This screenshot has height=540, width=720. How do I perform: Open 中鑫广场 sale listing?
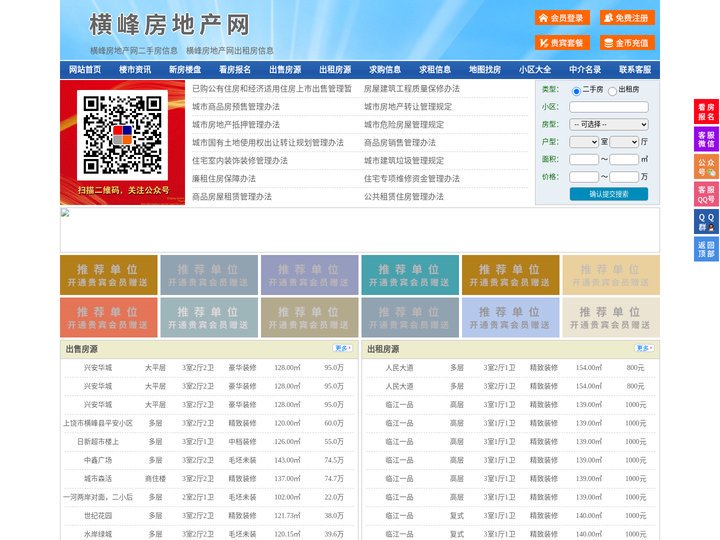[98, 460]
